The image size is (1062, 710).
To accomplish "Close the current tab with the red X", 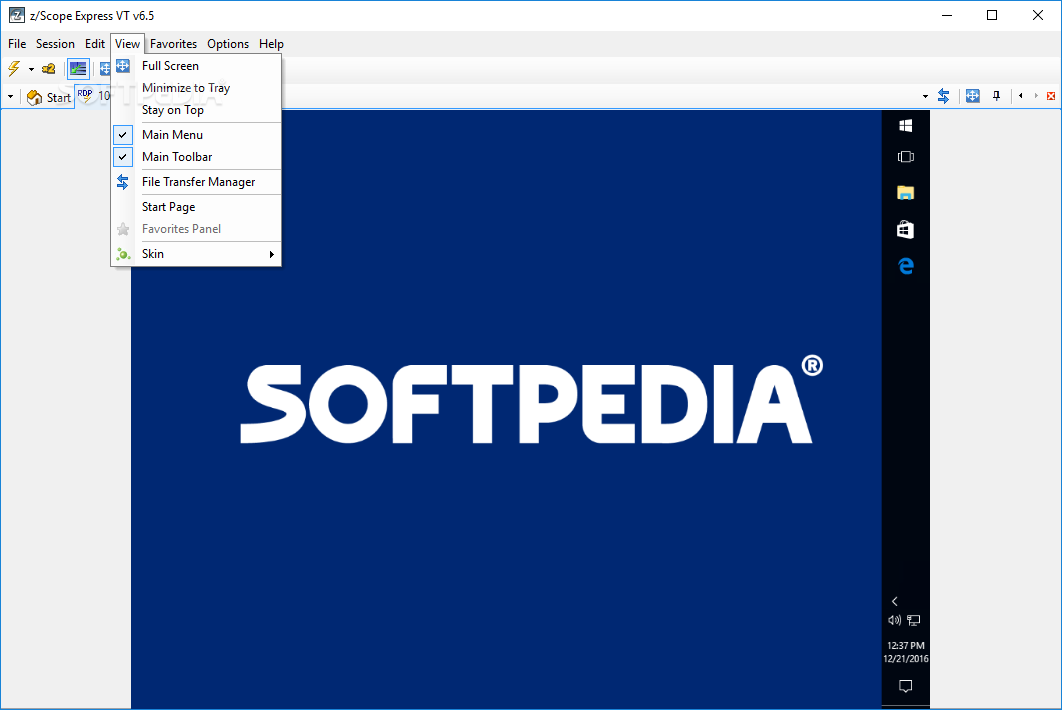I will pos(1051,96).
